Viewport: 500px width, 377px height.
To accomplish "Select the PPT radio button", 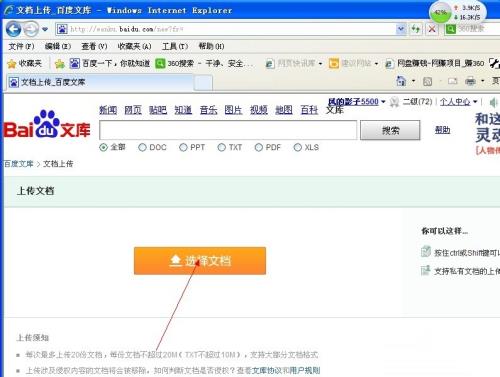I will tap(183, 147).
